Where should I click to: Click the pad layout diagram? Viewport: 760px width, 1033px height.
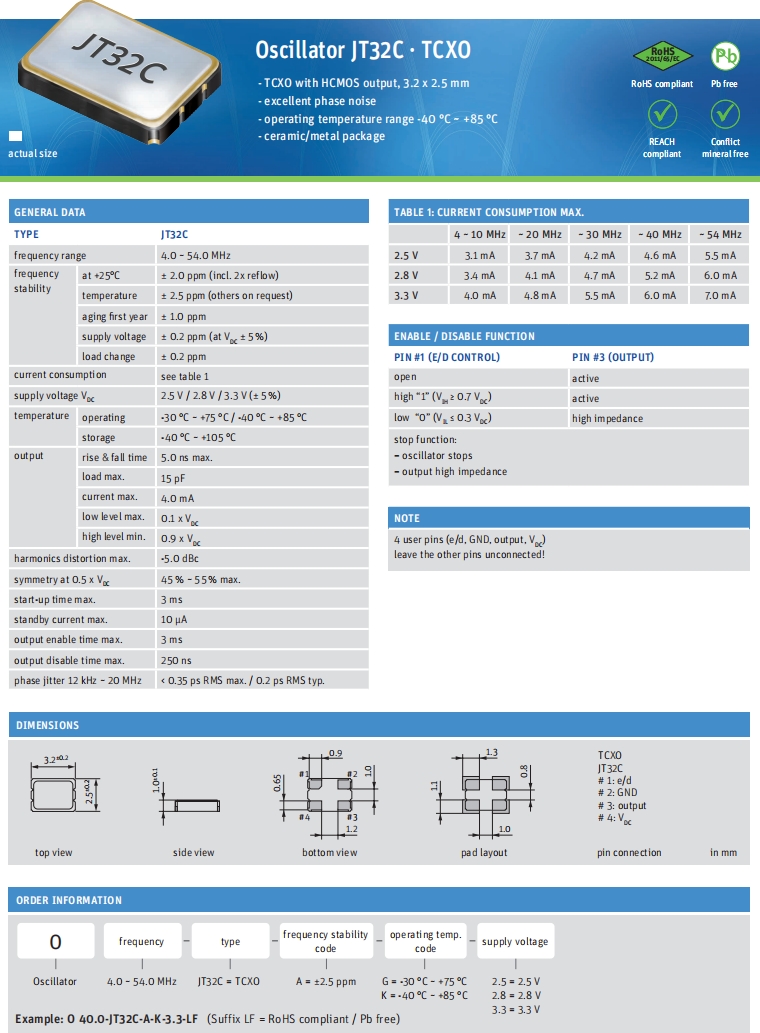[483, 796]
